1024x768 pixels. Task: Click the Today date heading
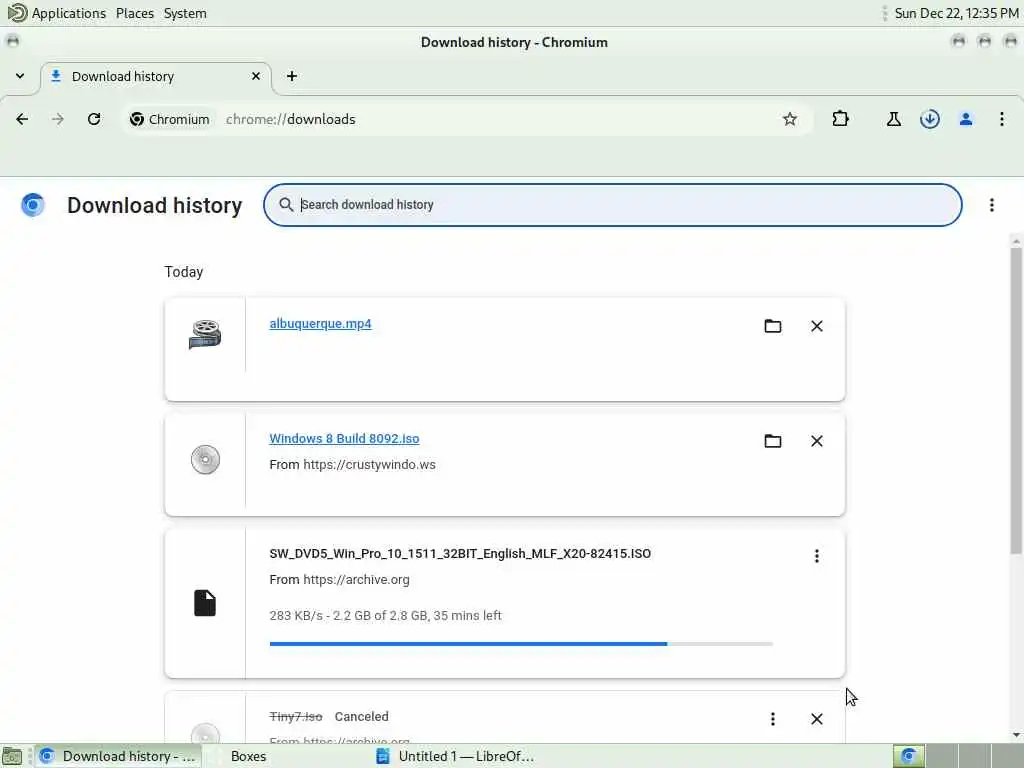point(184,272)
